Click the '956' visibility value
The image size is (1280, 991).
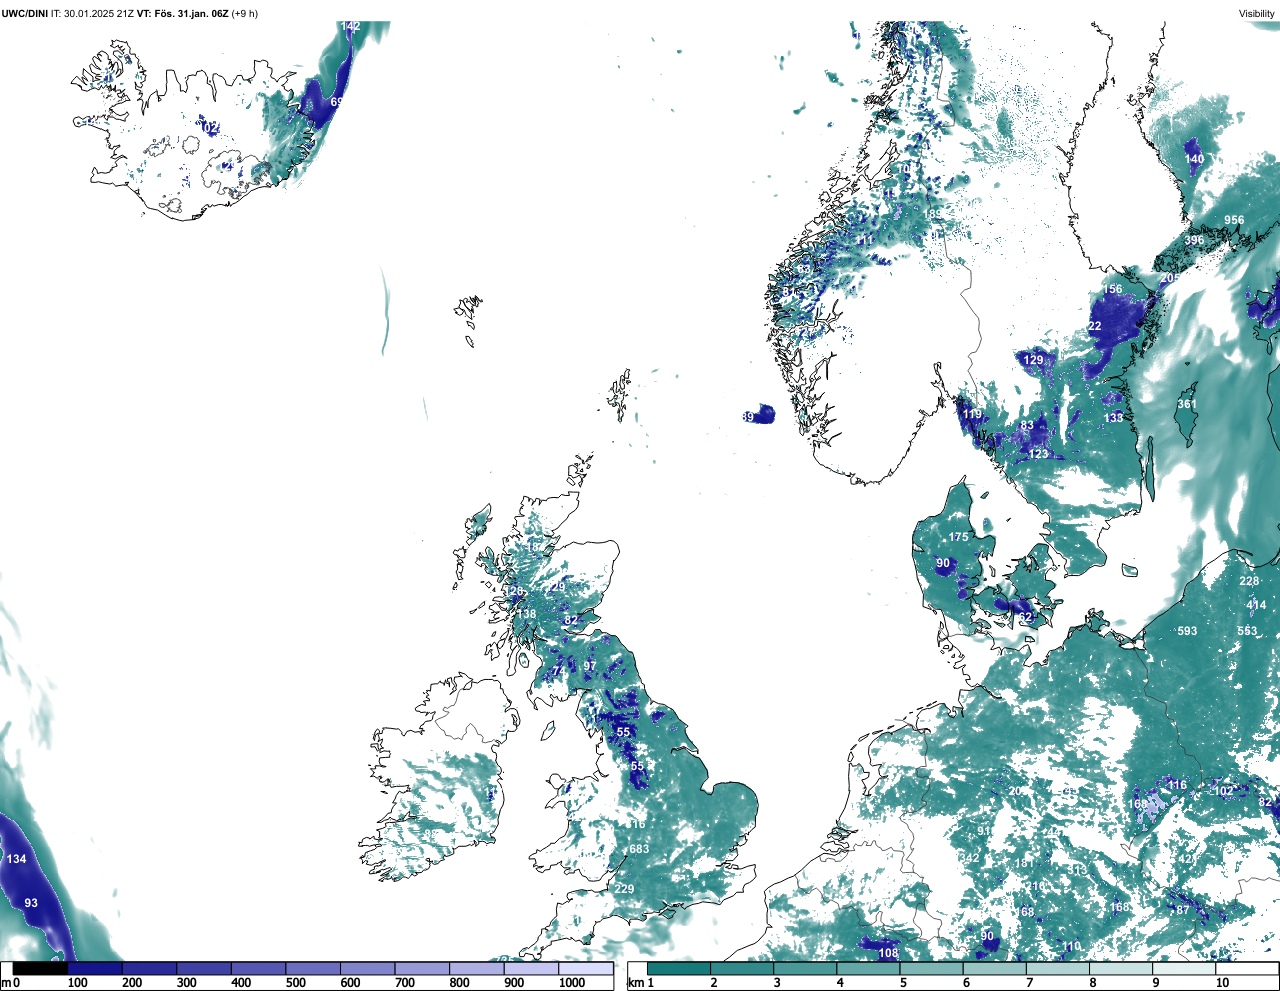click(x=1234, y=220)
